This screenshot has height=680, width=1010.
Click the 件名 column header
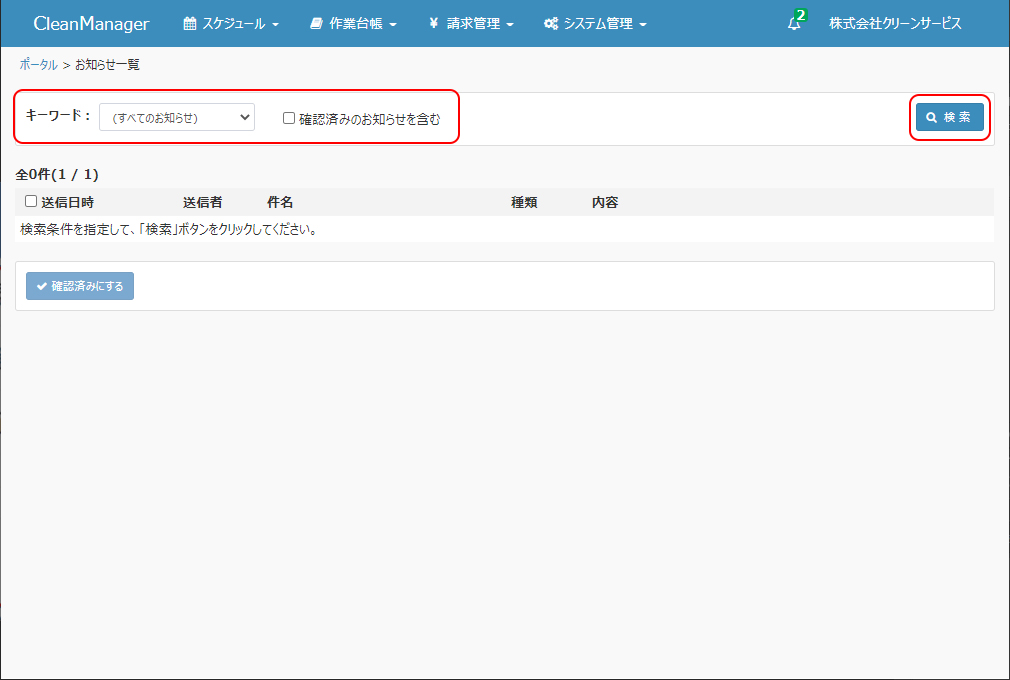[280, 202]
